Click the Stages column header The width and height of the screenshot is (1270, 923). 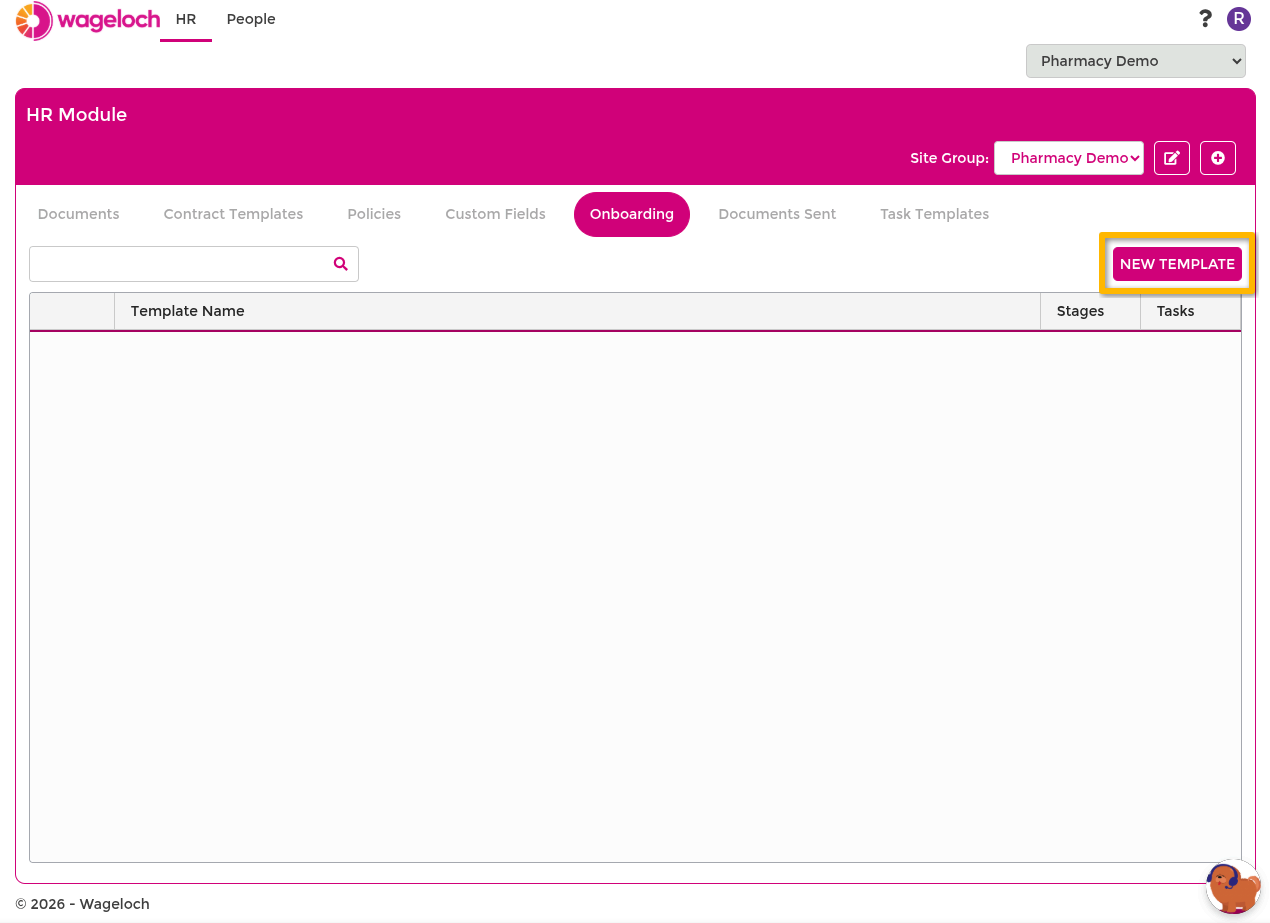tap(1091, 311)
